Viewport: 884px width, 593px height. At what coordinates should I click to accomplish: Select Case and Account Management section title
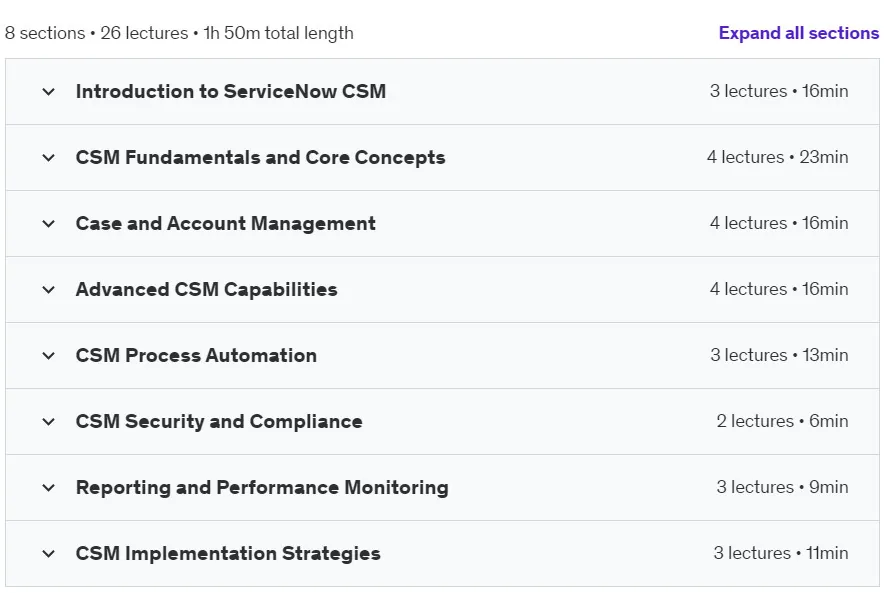[x=226, y=223]
